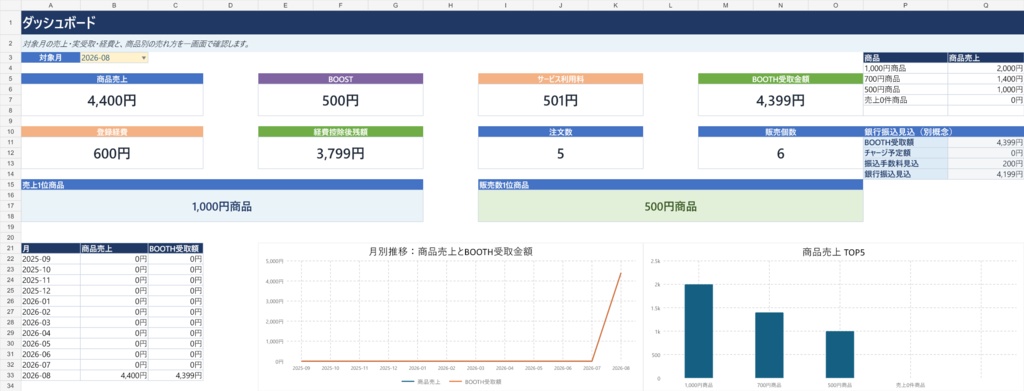The width and height of the screenshot is (1024, 391).
Task: Select the BOOTH受取額 header in monthly table
Action: 175,248
